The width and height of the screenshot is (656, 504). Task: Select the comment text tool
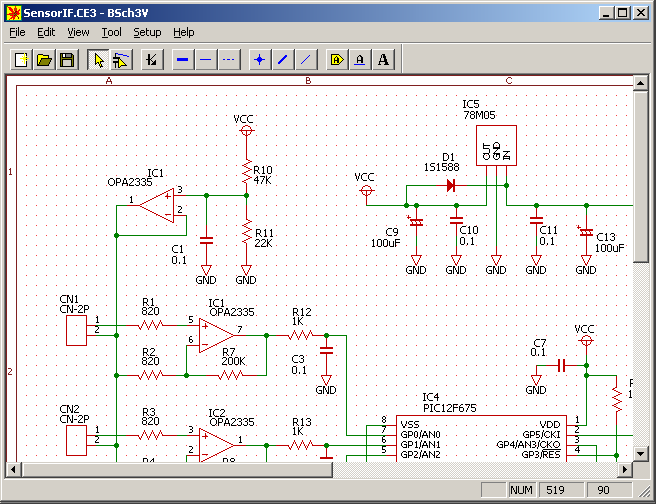[383, 60]
